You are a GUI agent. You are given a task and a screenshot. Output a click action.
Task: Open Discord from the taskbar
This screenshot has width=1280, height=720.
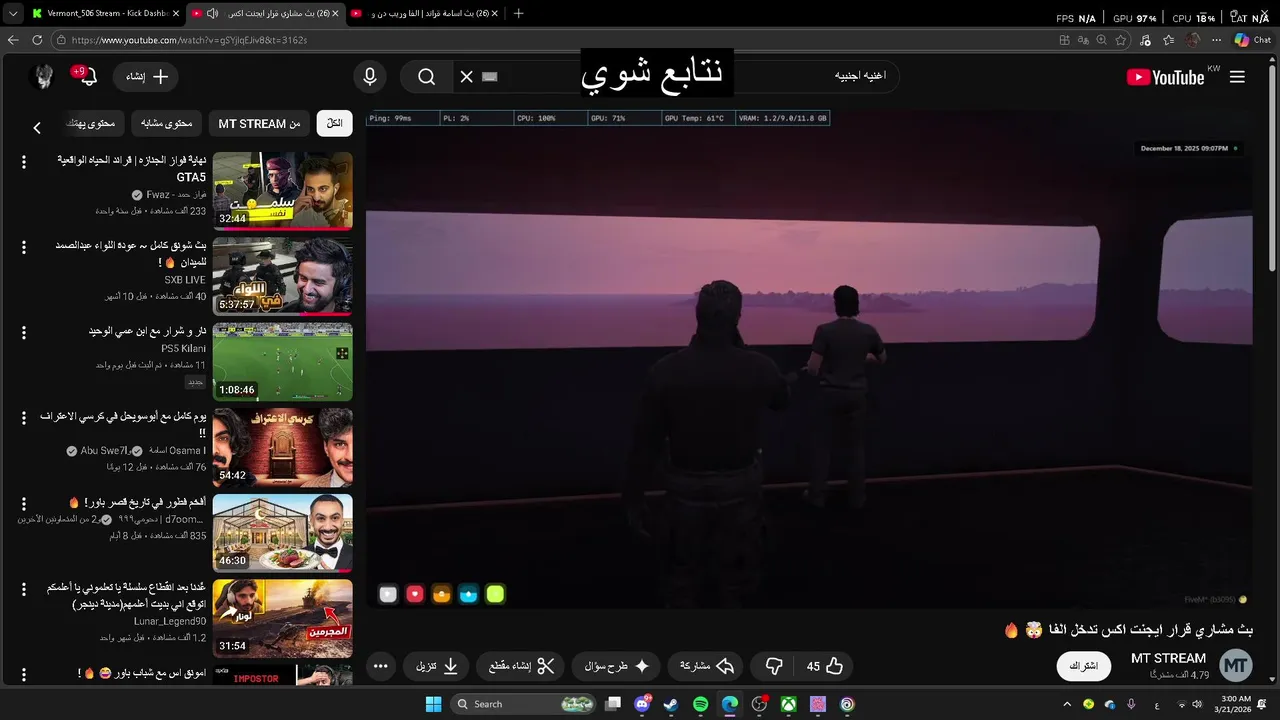[642, 704]
